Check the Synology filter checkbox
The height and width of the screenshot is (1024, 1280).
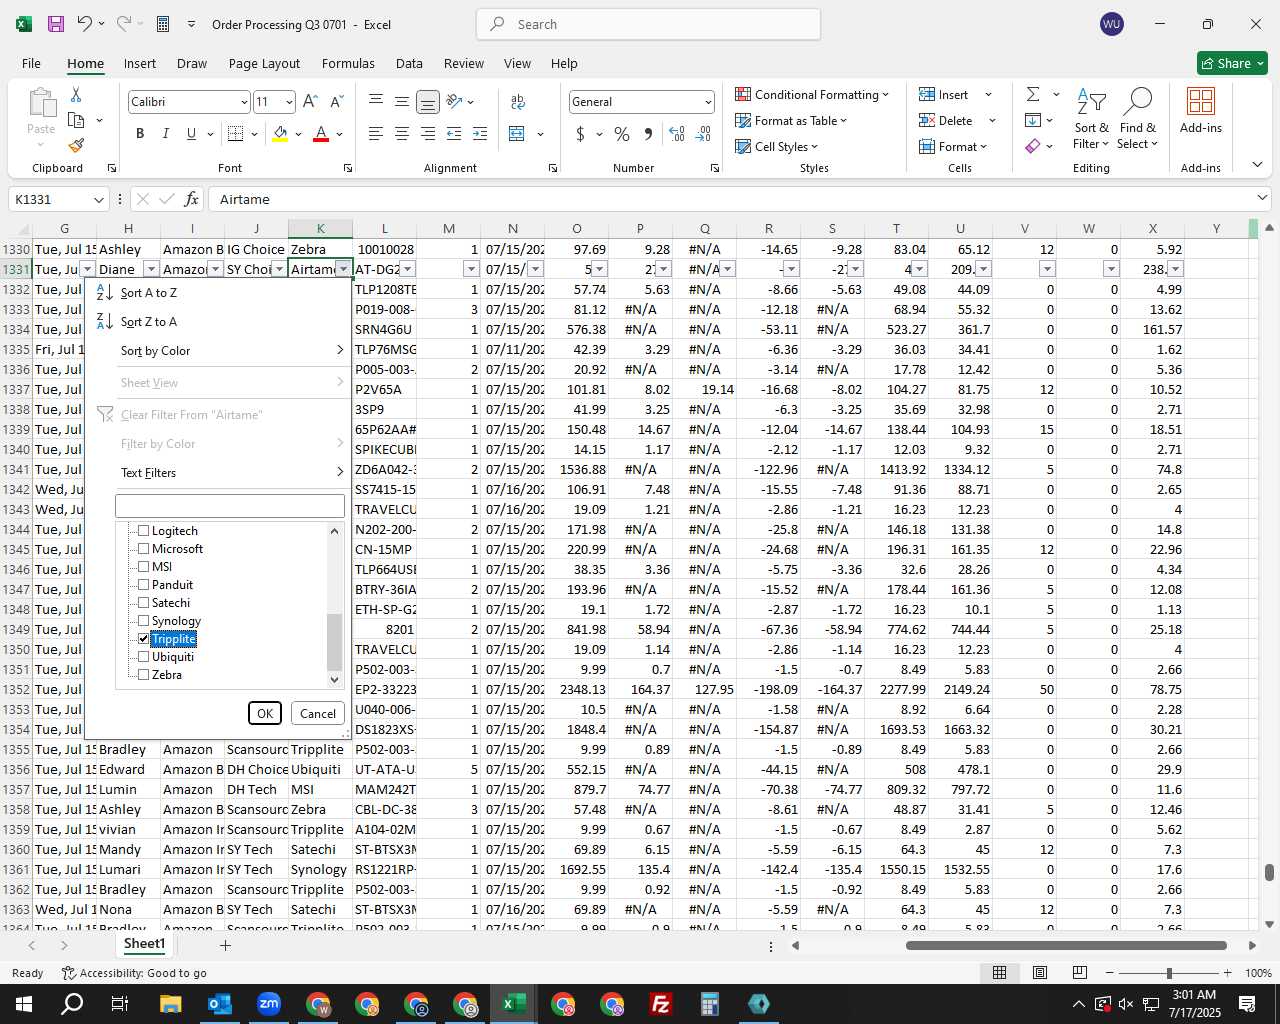pyautogui.click(x=144, y=621)
